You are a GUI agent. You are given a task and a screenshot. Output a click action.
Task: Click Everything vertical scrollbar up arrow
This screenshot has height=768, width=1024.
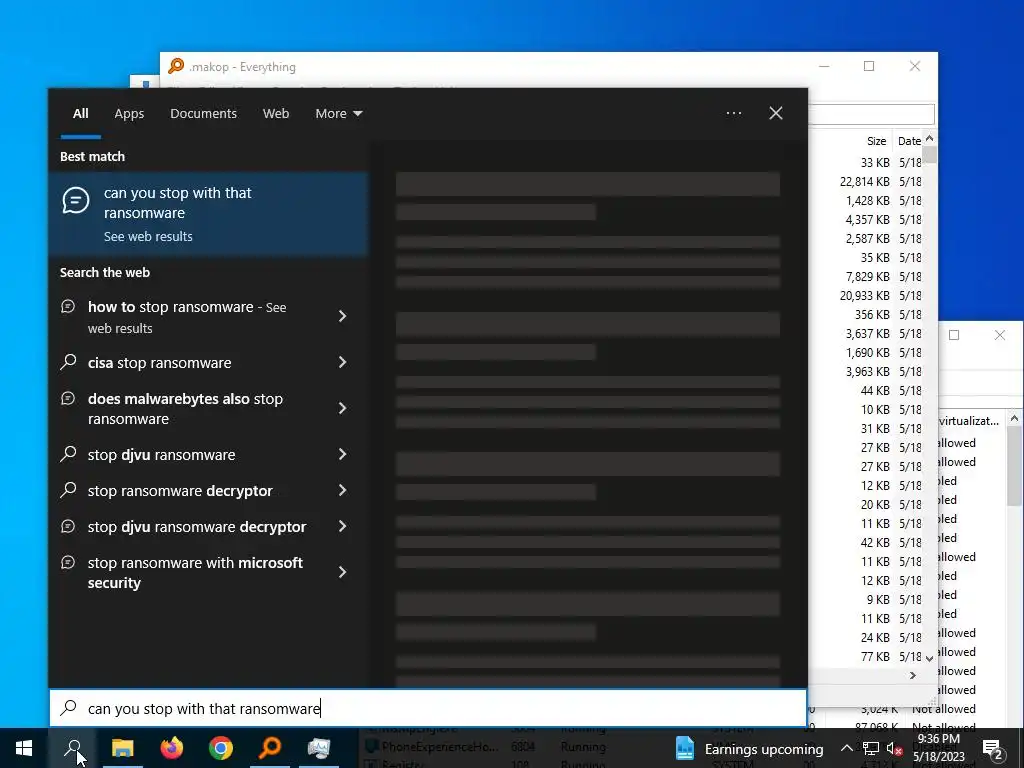click(x=929, y=138)
